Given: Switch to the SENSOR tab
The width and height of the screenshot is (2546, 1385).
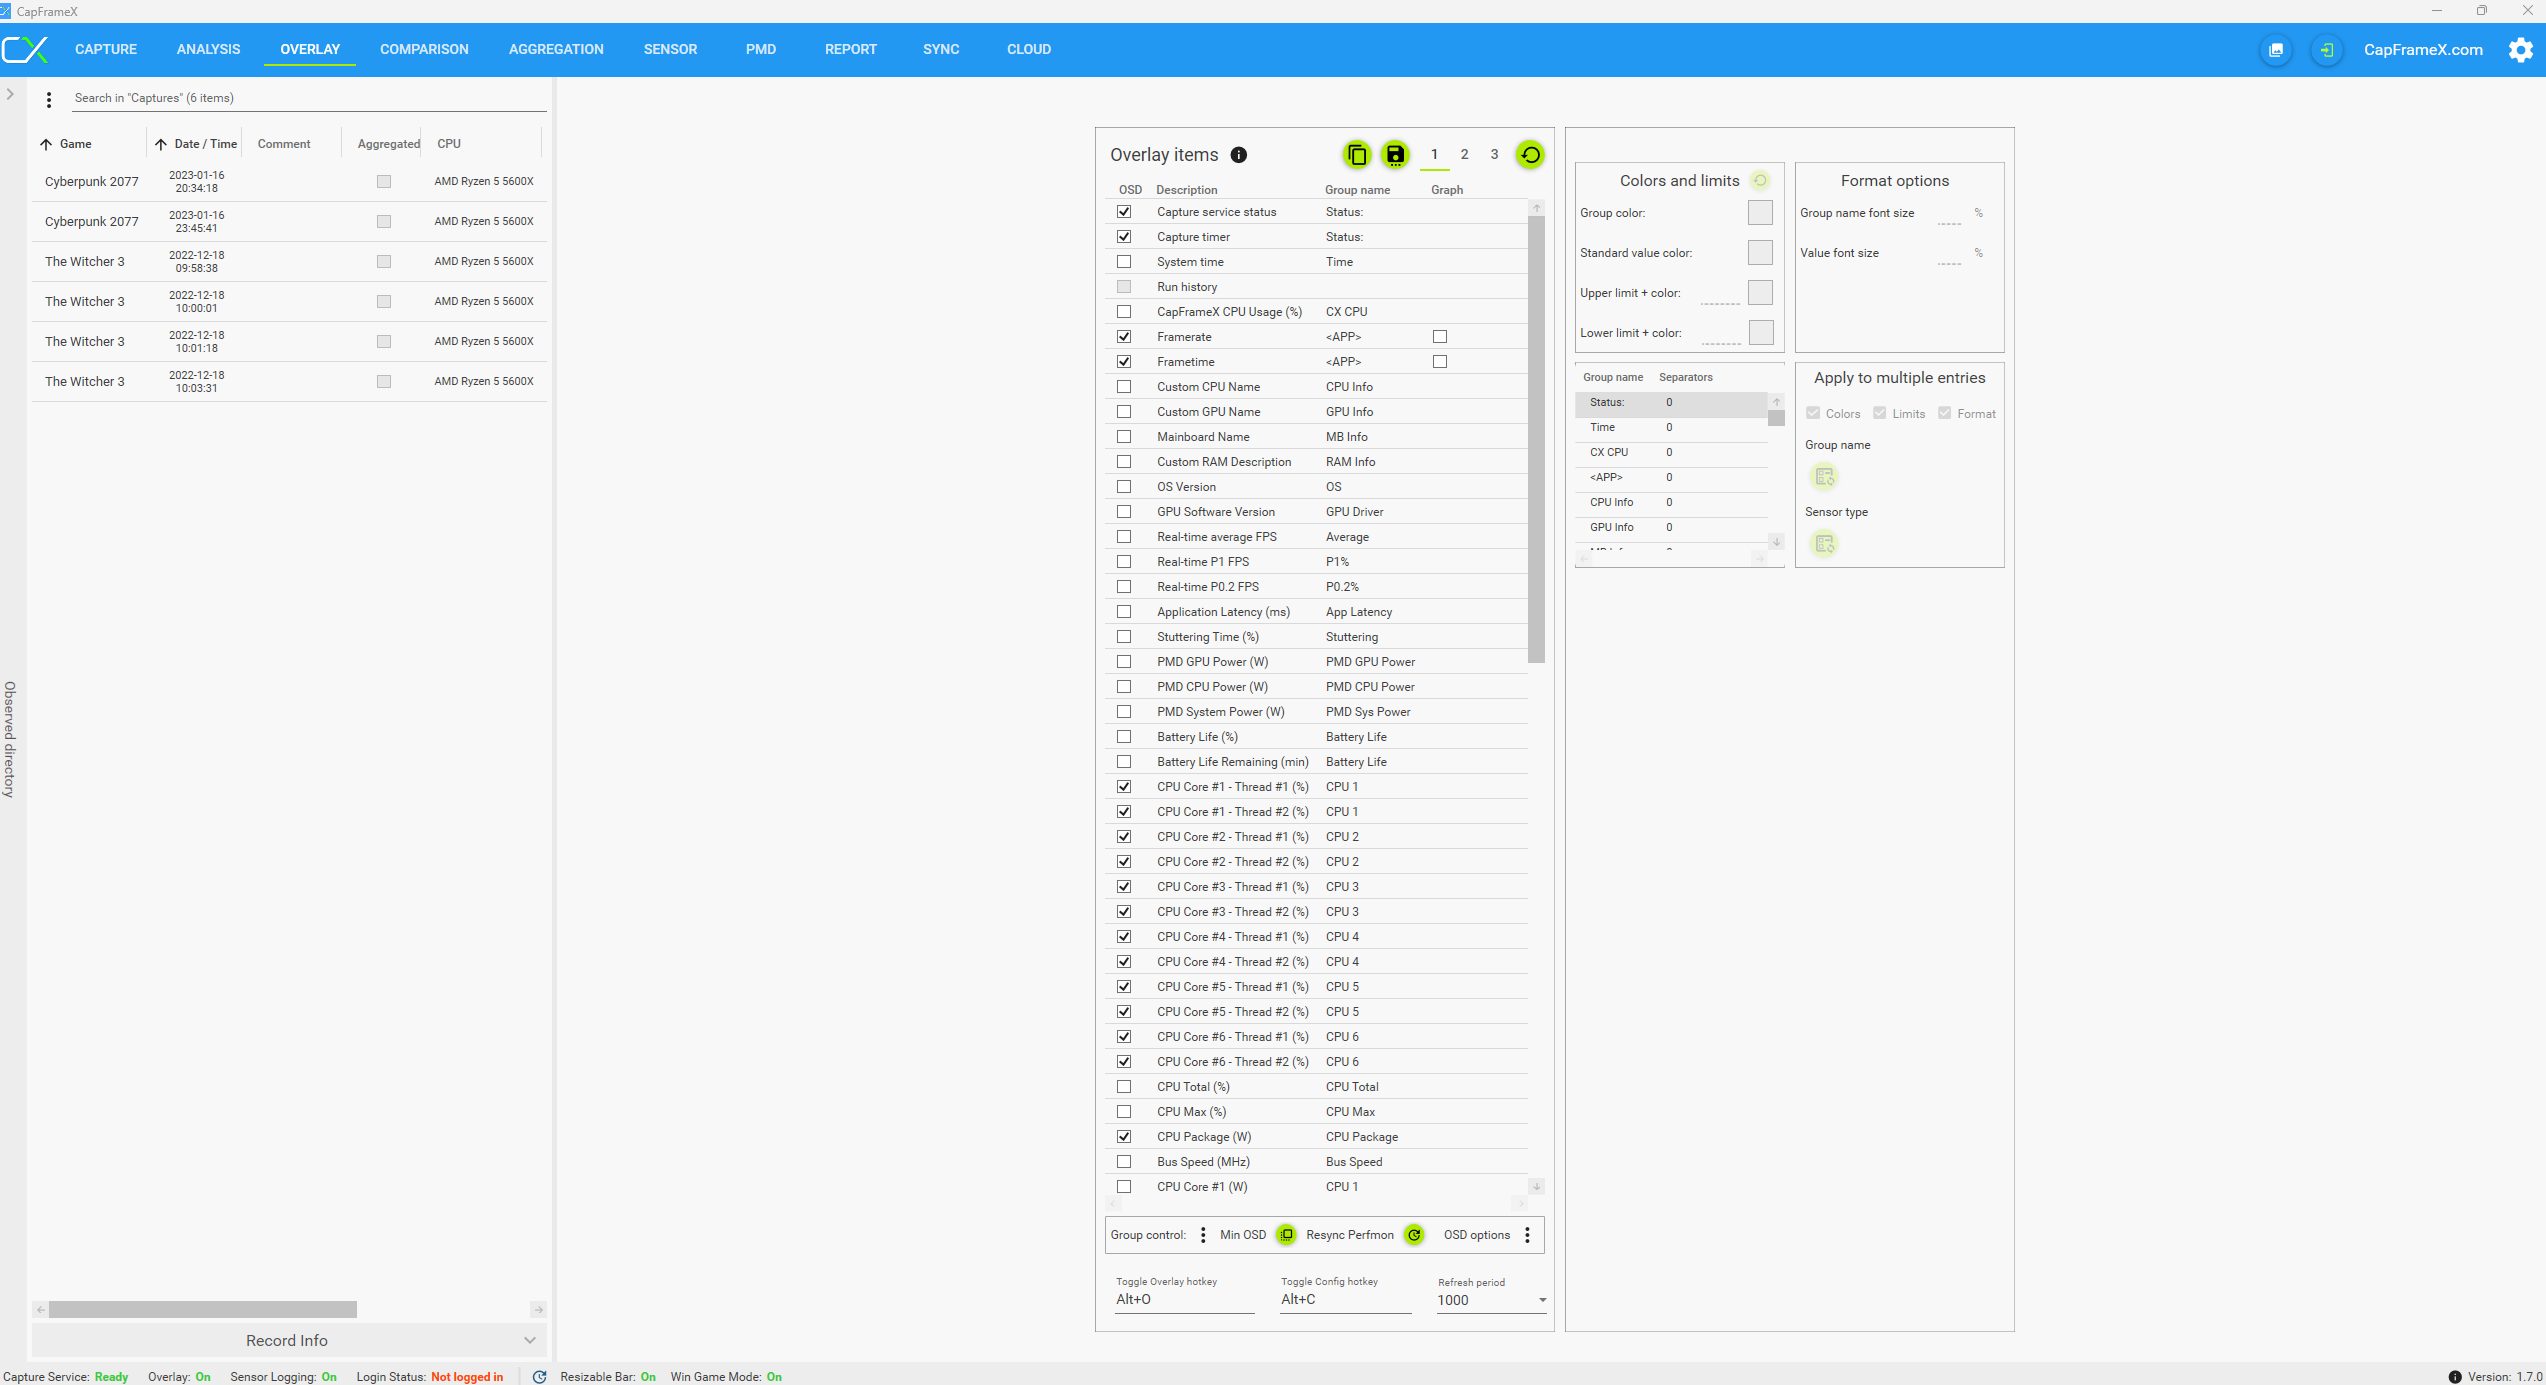Looking at the screenshot, I should pyautogui.click(x=670, y=49).
